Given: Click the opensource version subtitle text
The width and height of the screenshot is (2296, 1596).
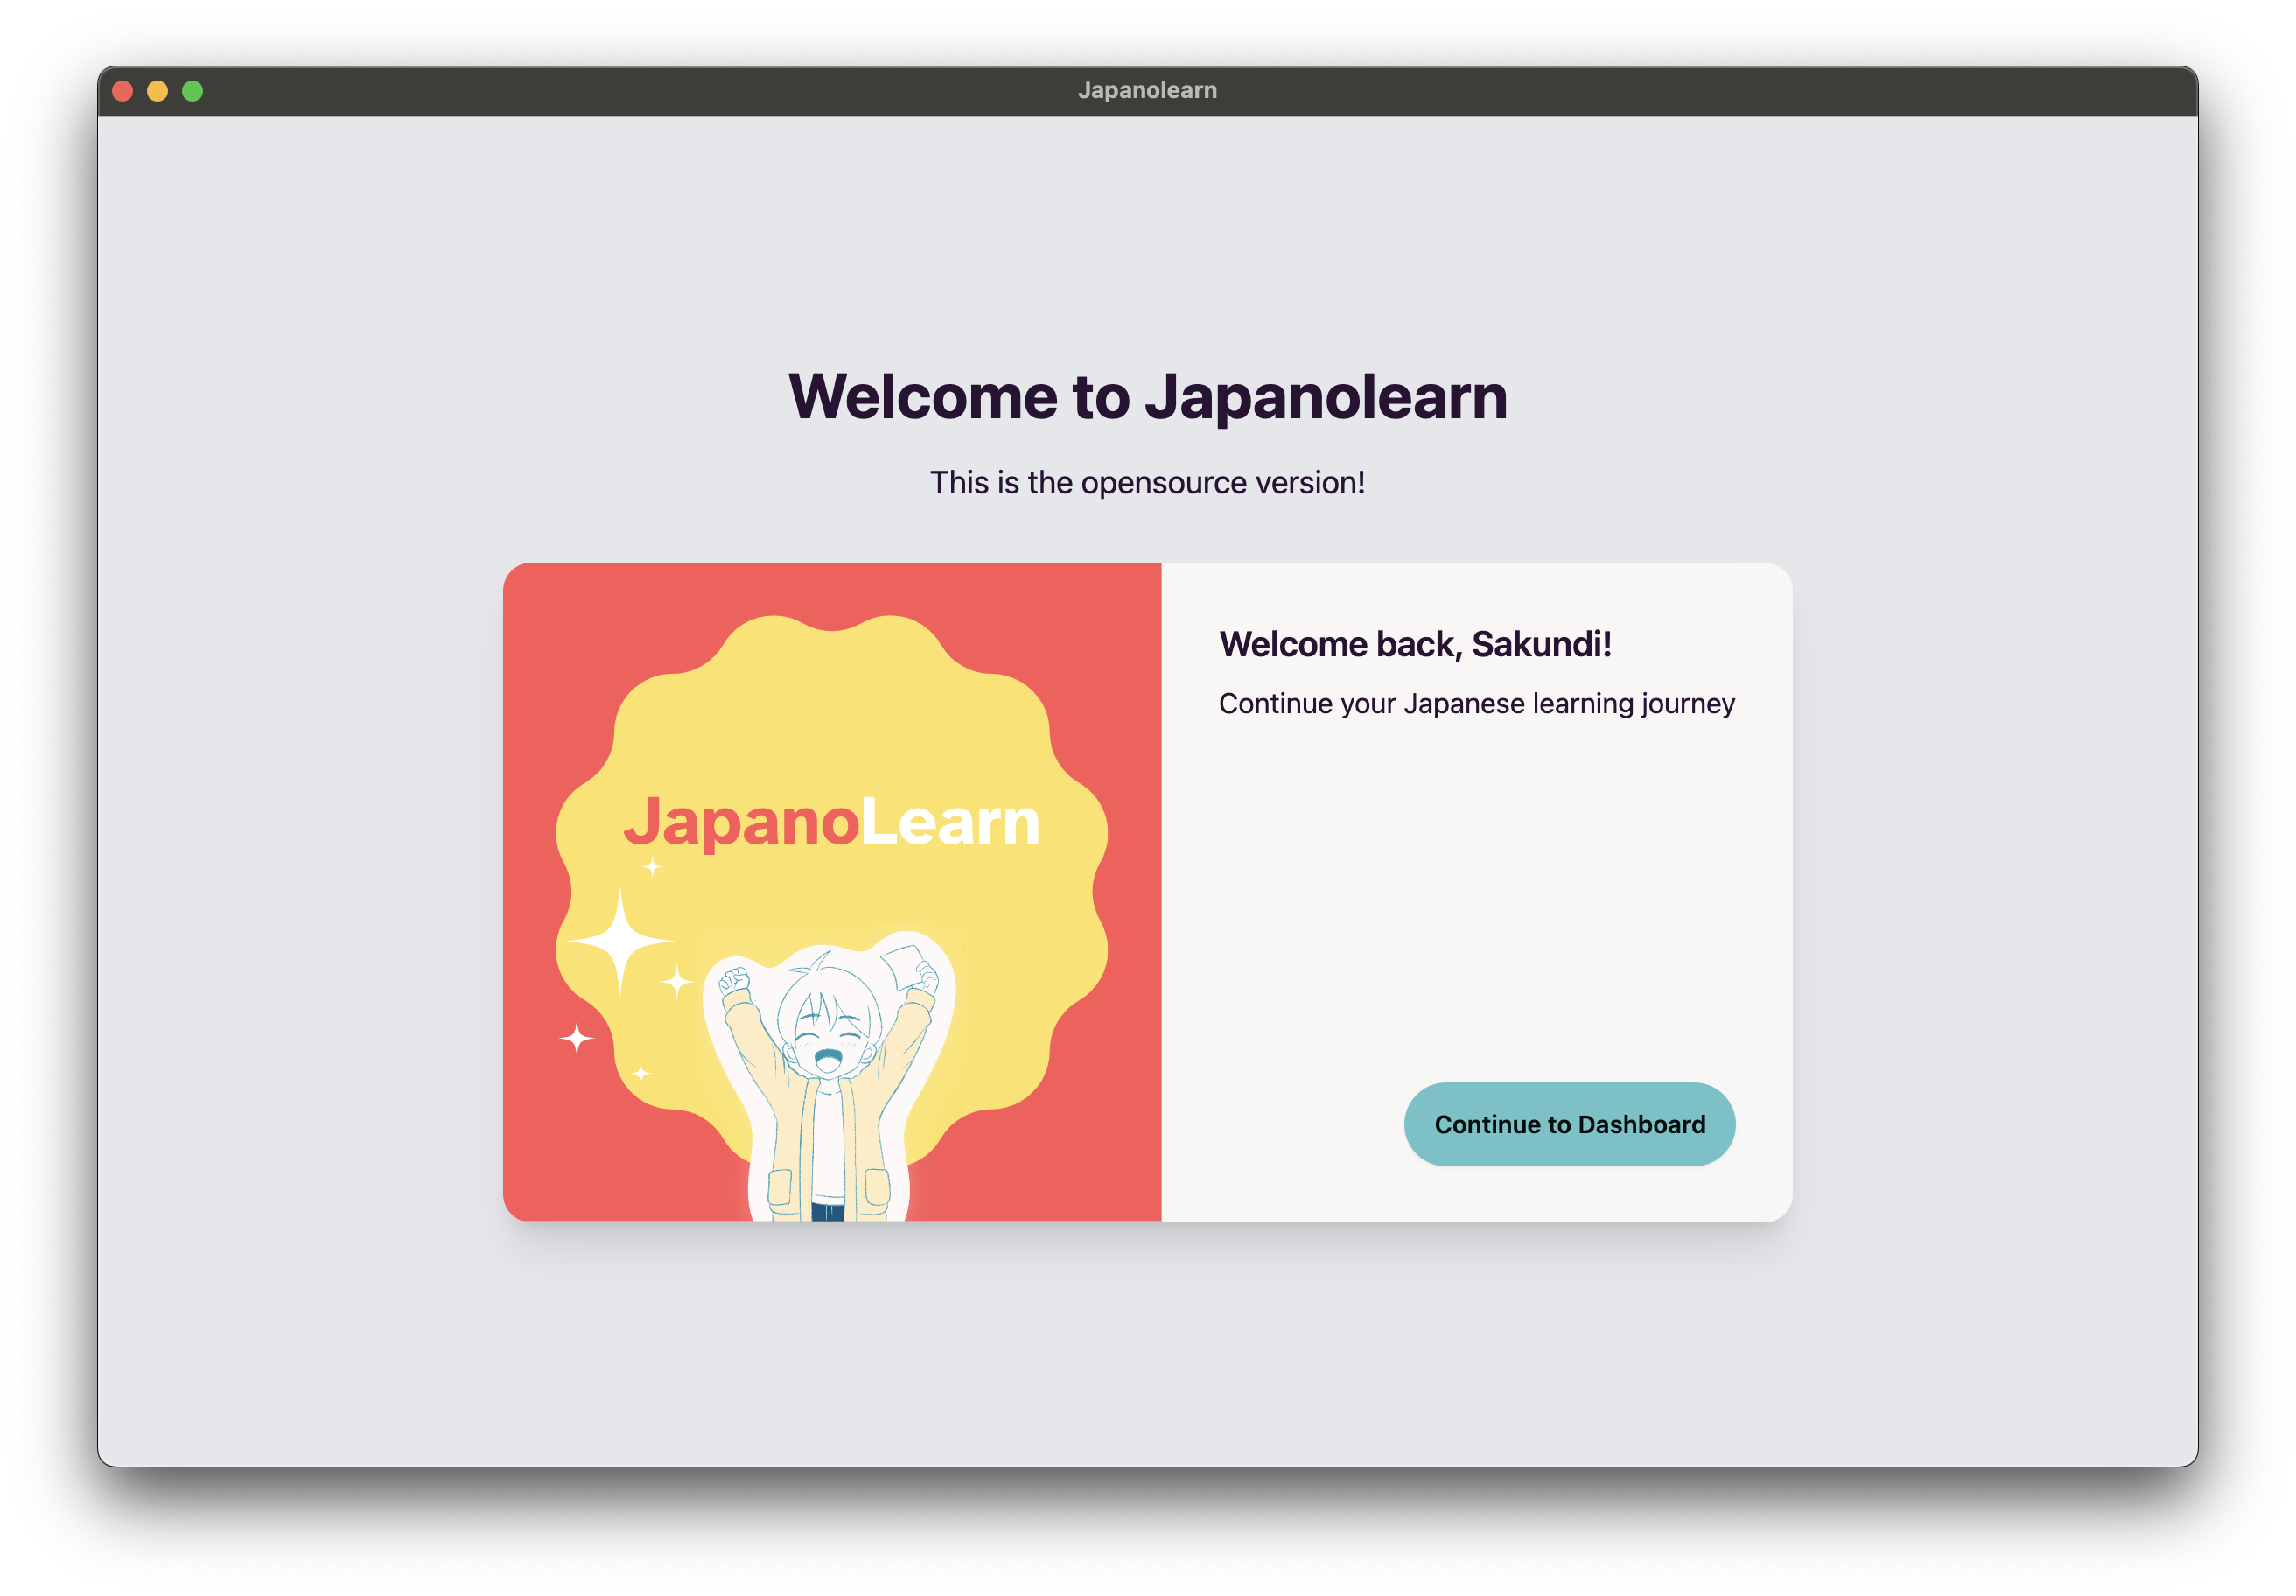Looking at the screenshot, I should point(1147,481).
